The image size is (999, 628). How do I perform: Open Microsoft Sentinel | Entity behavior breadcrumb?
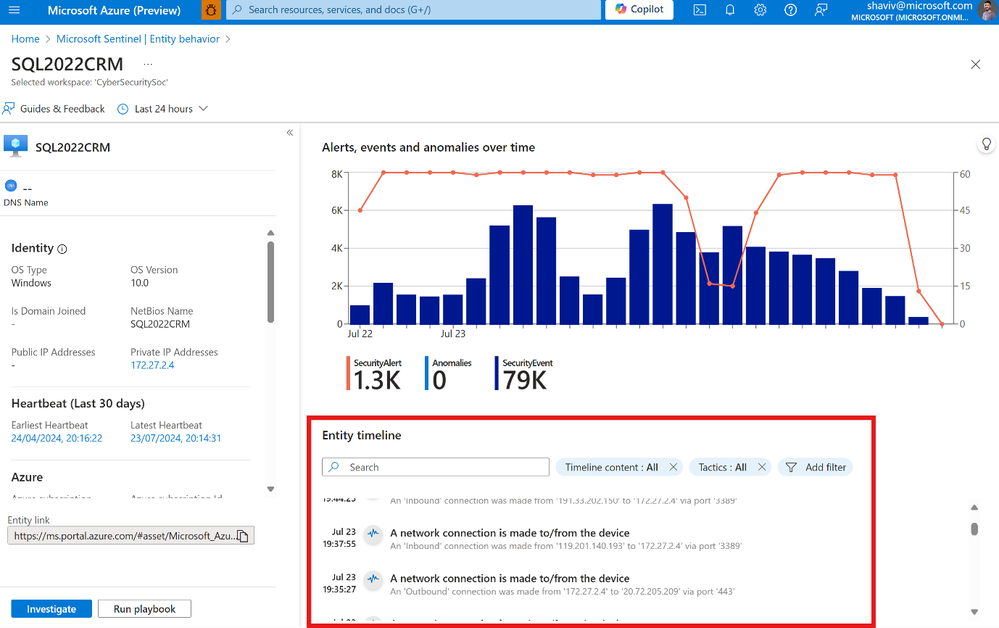[138, 39]
